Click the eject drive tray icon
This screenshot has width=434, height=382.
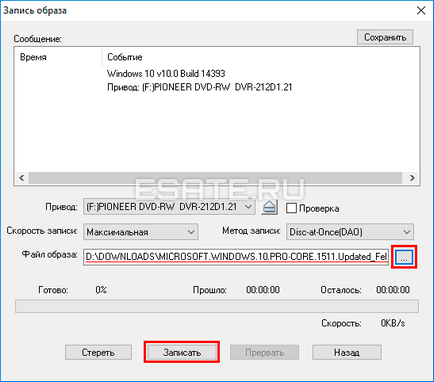coord(269,207)
